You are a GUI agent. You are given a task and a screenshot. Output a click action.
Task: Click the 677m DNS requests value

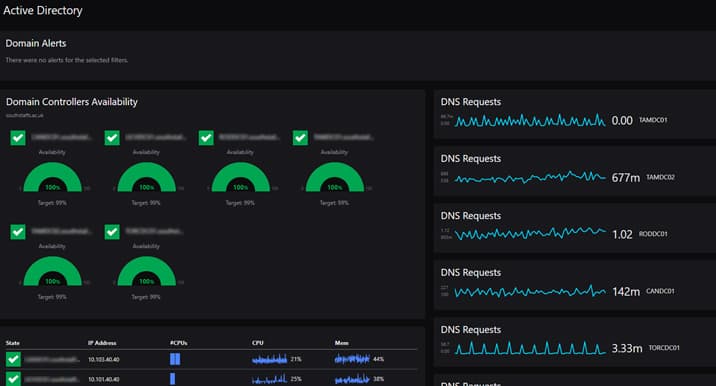pos(626,178)
